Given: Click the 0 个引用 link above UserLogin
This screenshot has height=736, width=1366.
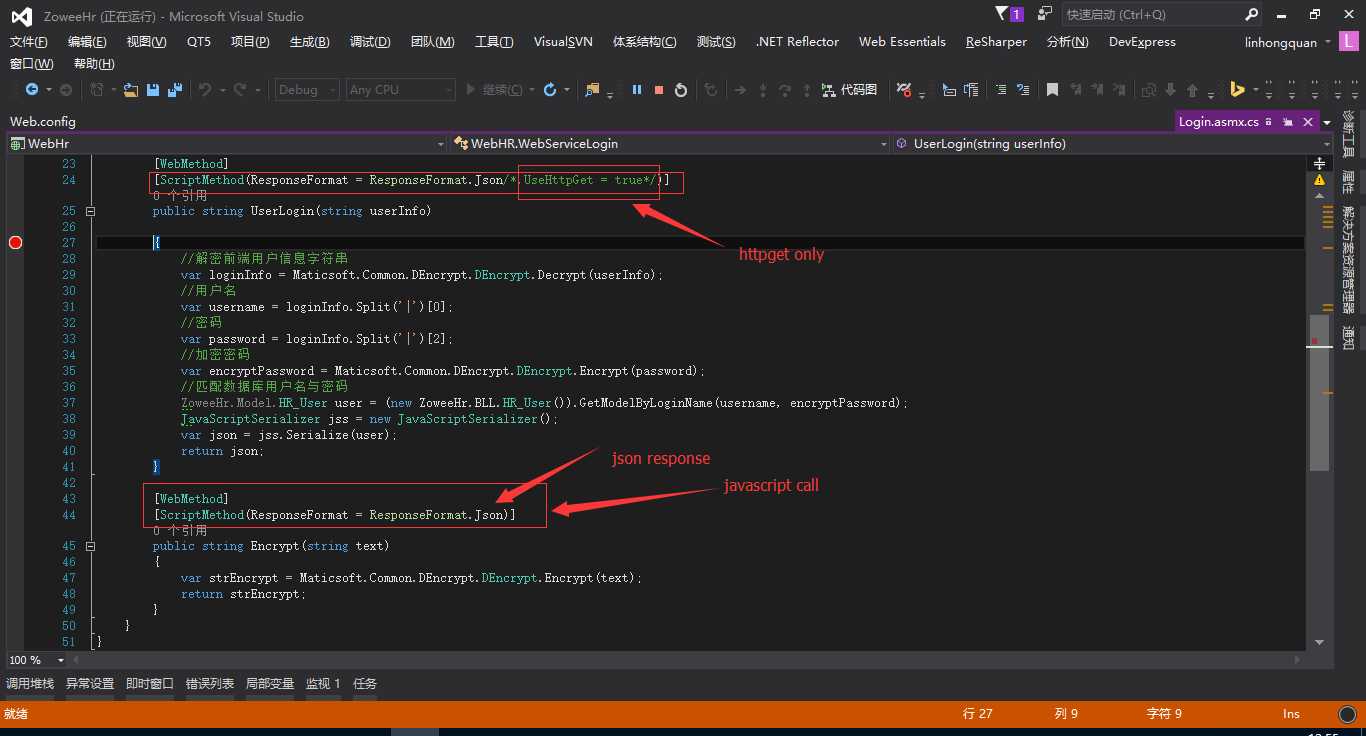Looking at the screenshot, I should [x=180, y=196].
